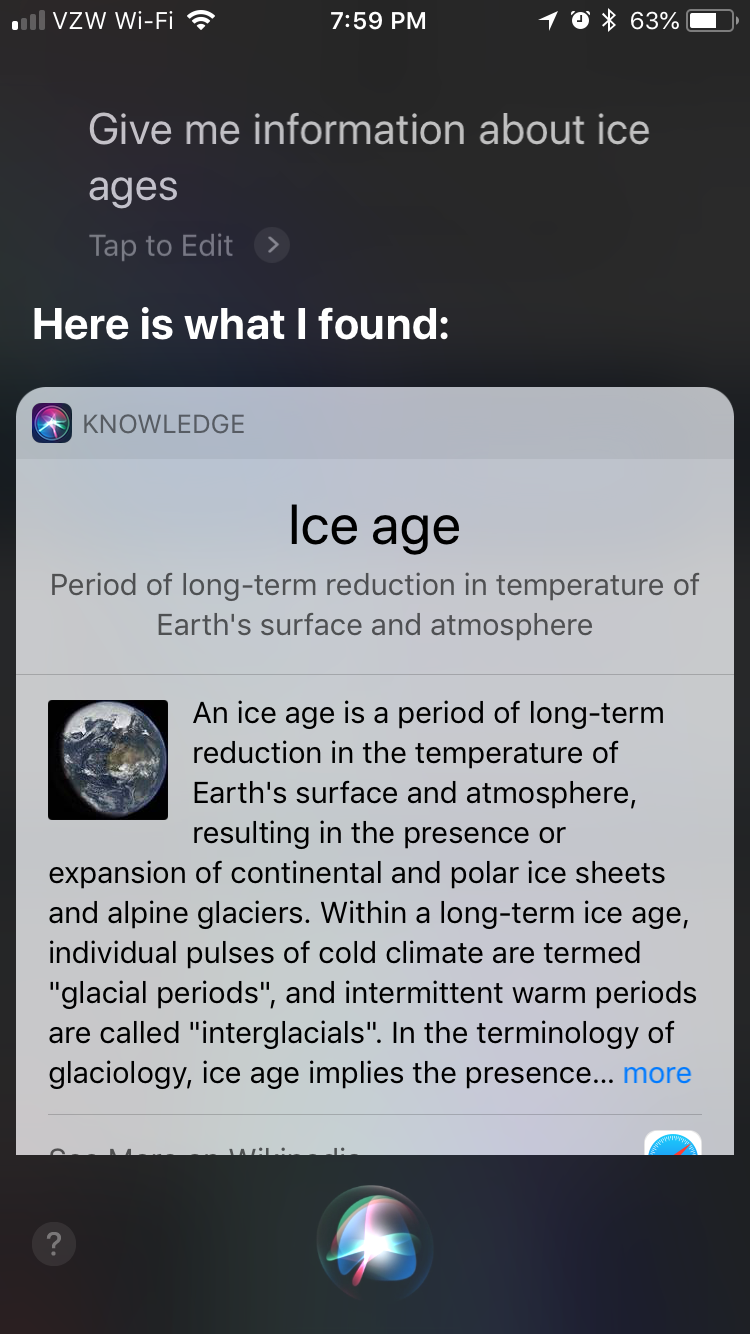The width and height of the screenshot is (750, 1334).
Task: Open Siri help question mark icon
Action: (54, 1243)
